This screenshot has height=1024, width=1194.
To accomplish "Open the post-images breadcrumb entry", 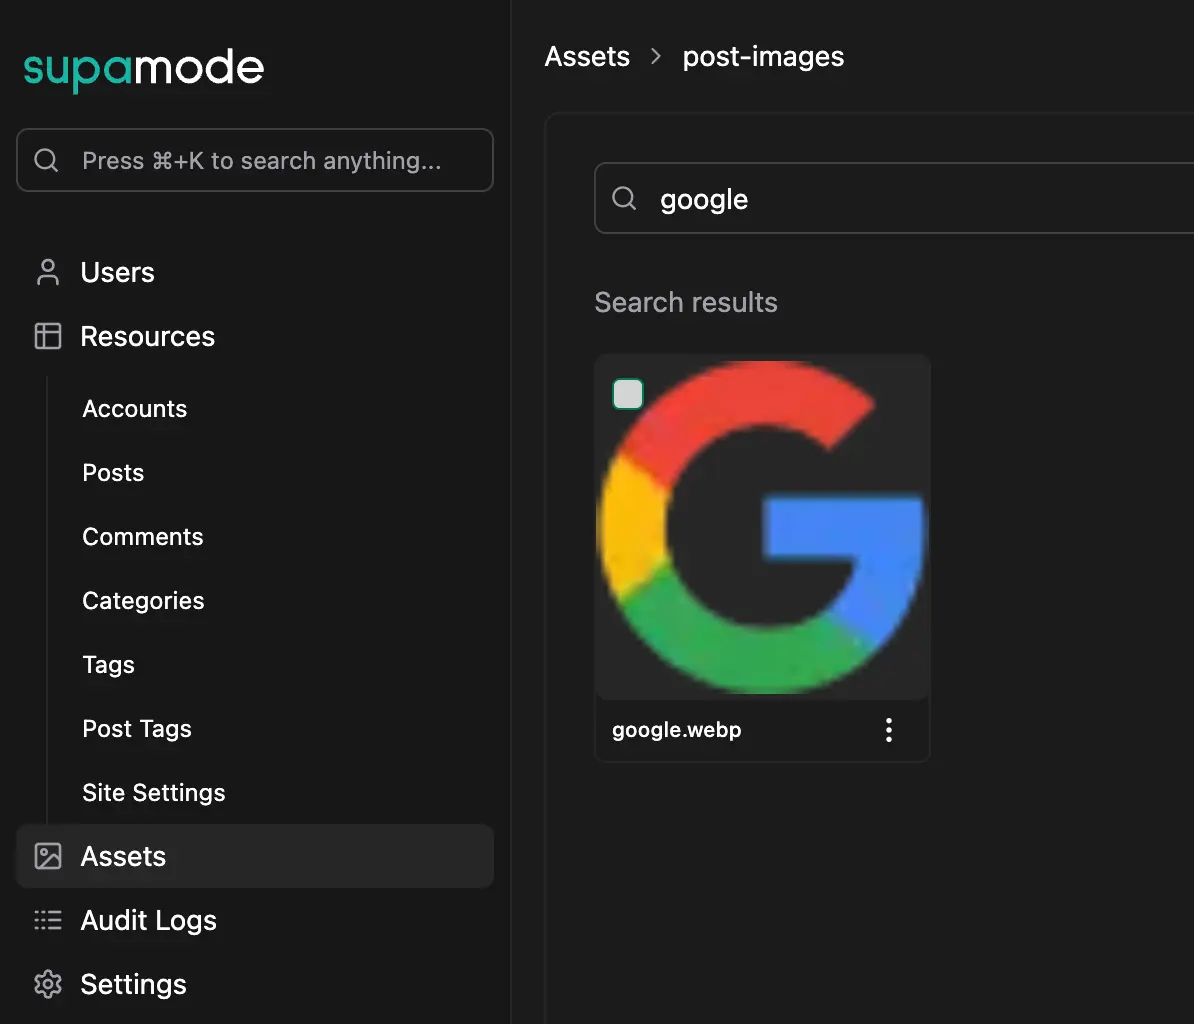I will click(x=763, y=56).
